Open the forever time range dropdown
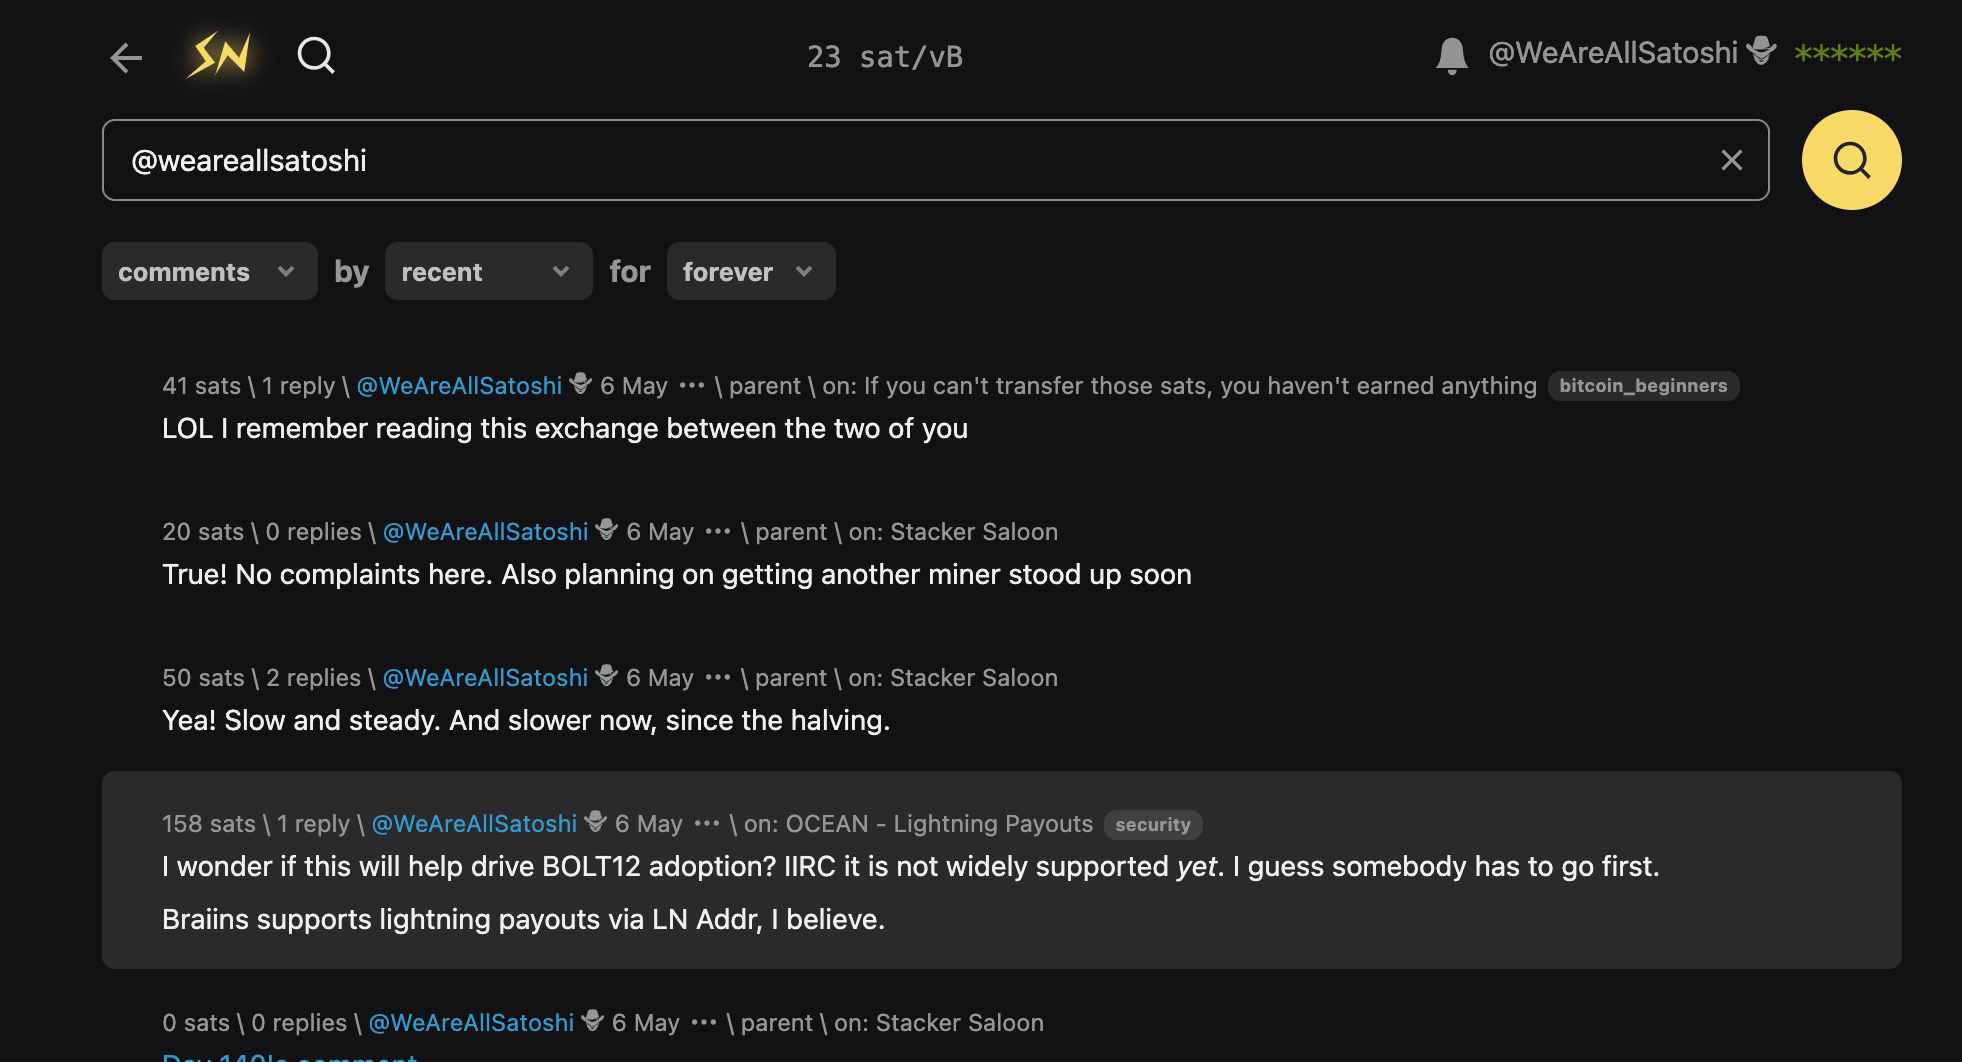 click(x=750, y=271)
